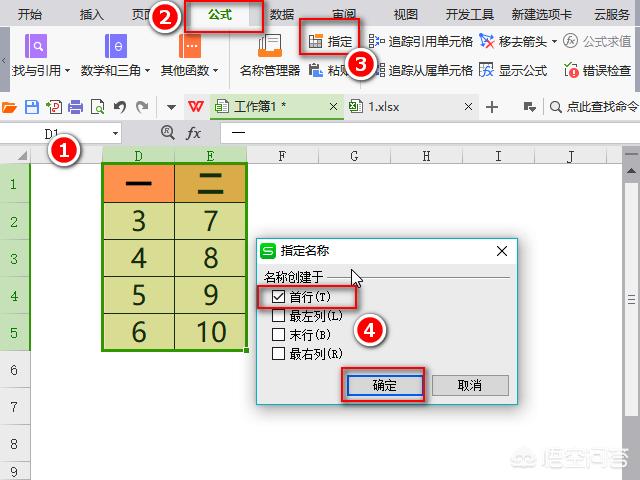The image size is (640, 480).
Task: Click the 公式求值 evaluate formula command
Action: pyautogui.click(x=597, y=41)
